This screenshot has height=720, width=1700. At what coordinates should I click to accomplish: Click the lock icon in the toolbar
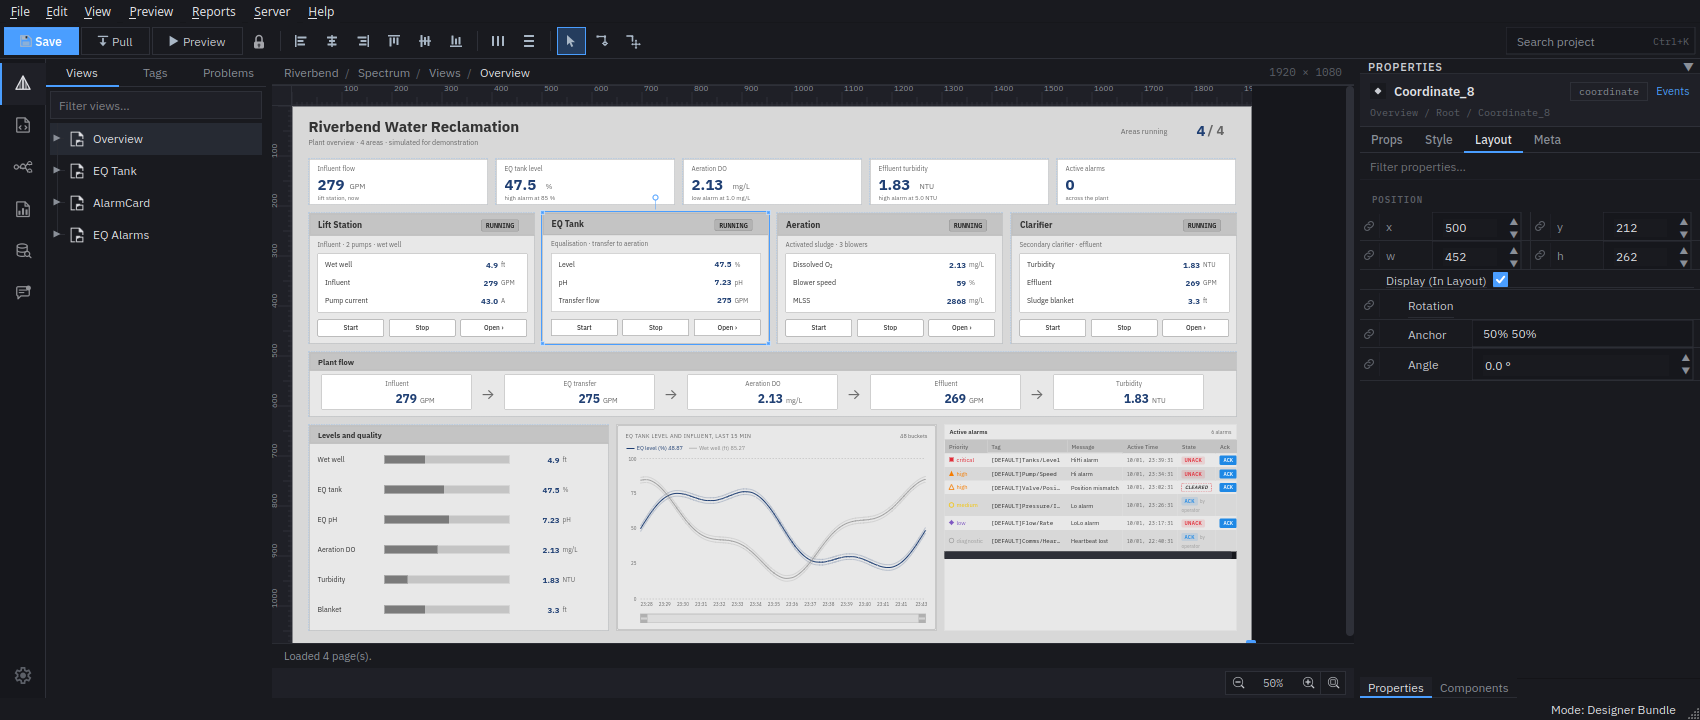pos(259,42)
